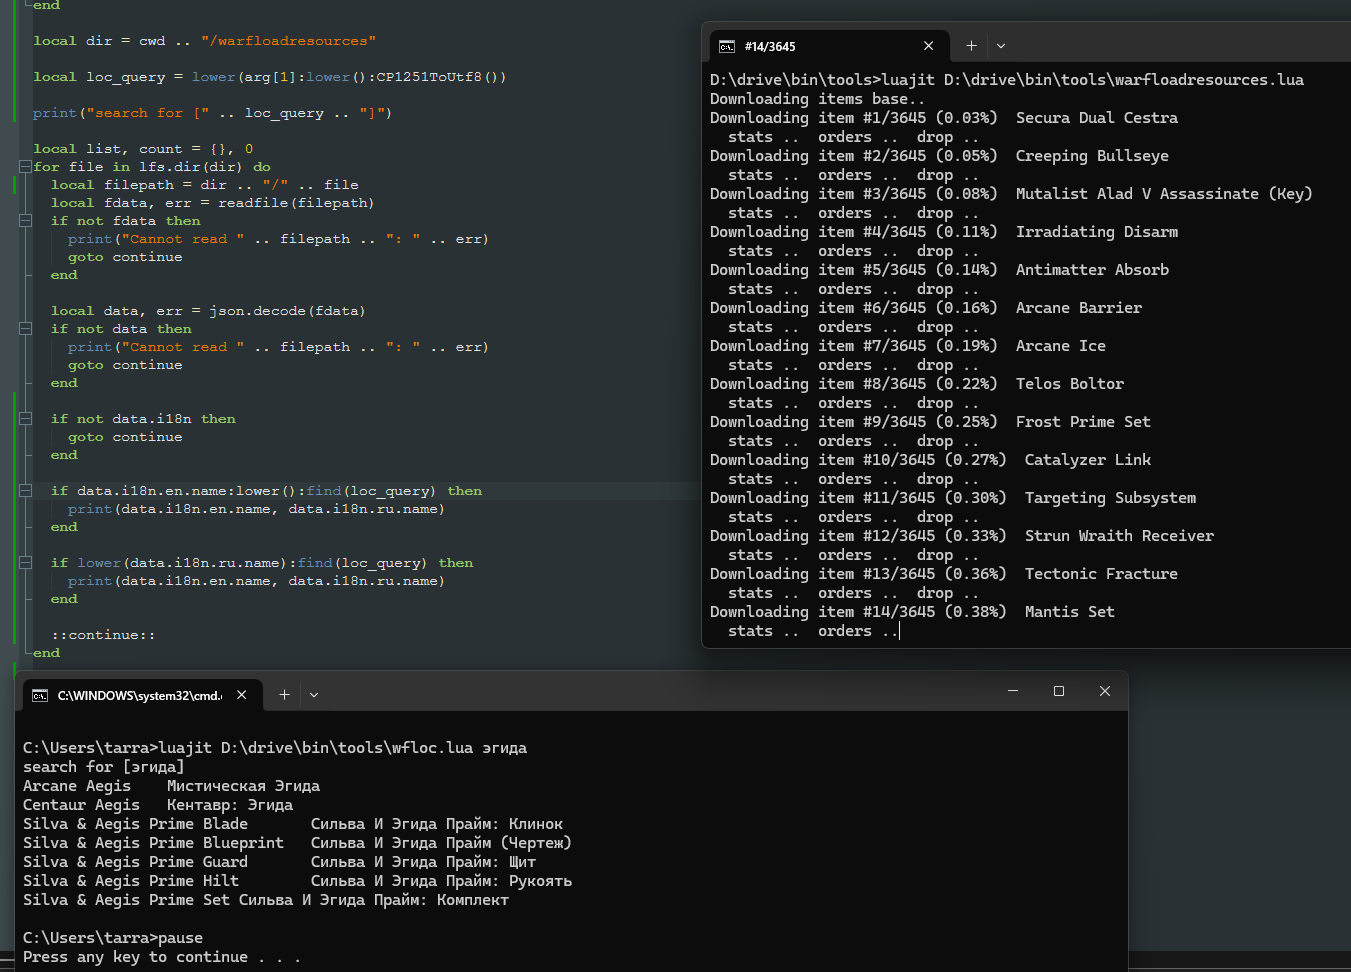Image resolution: width=1351 pixels, height=972 pixels.
Task: Click item name 'Frost Prime Set'
Action: (x=1083, y=422)
